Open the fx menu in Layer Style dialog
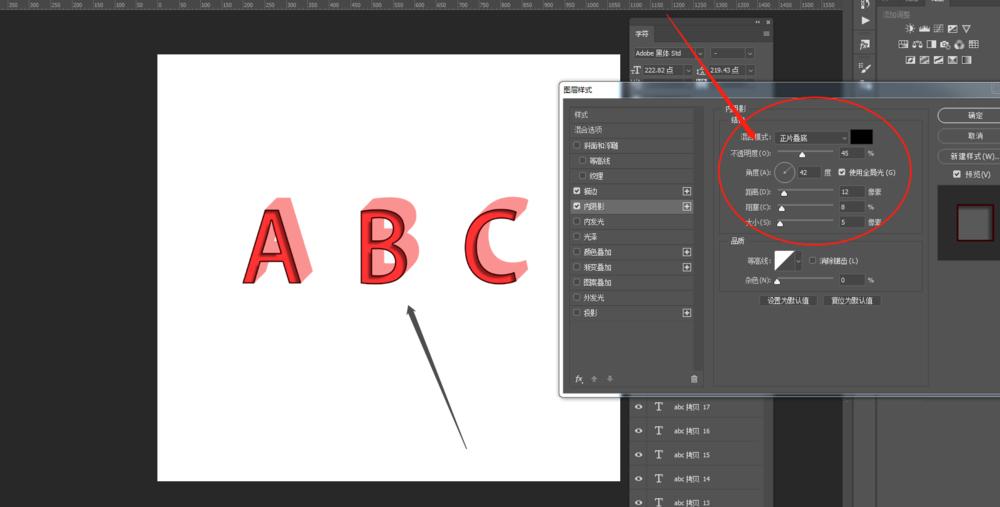 (x=579, y=379)
